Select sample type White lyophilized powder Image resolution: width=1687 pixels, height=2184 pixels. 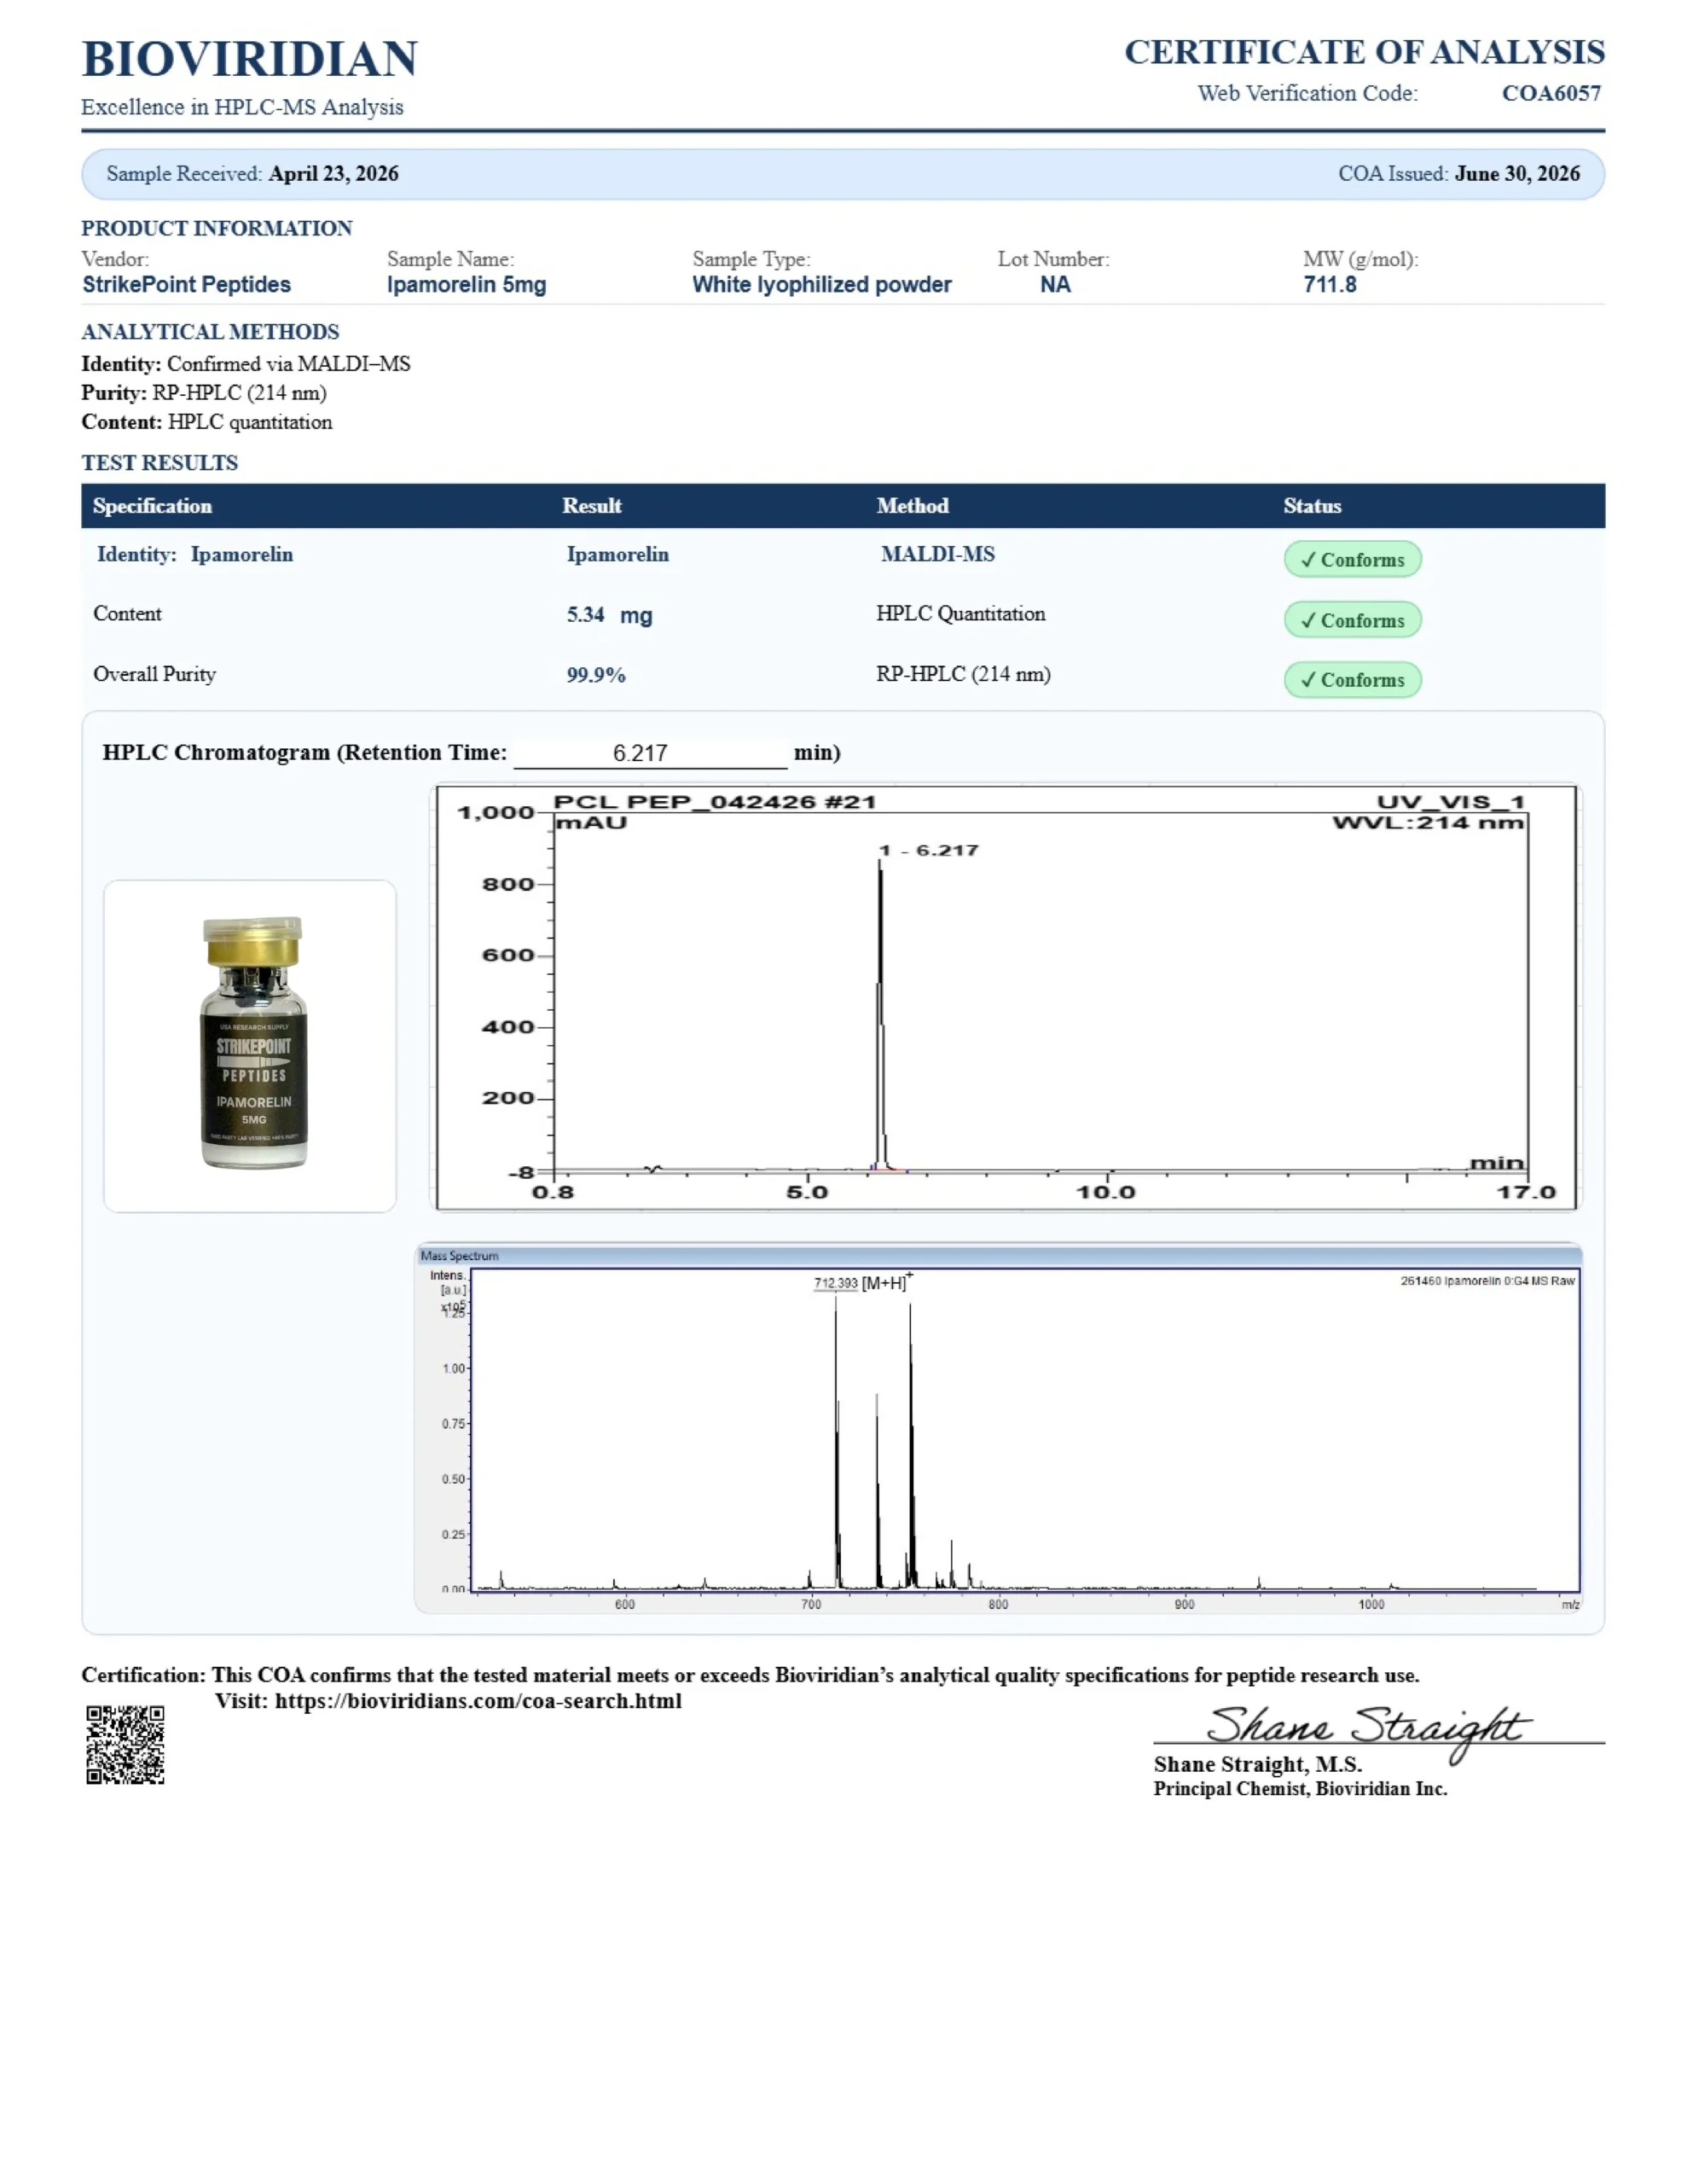[822, 285]
